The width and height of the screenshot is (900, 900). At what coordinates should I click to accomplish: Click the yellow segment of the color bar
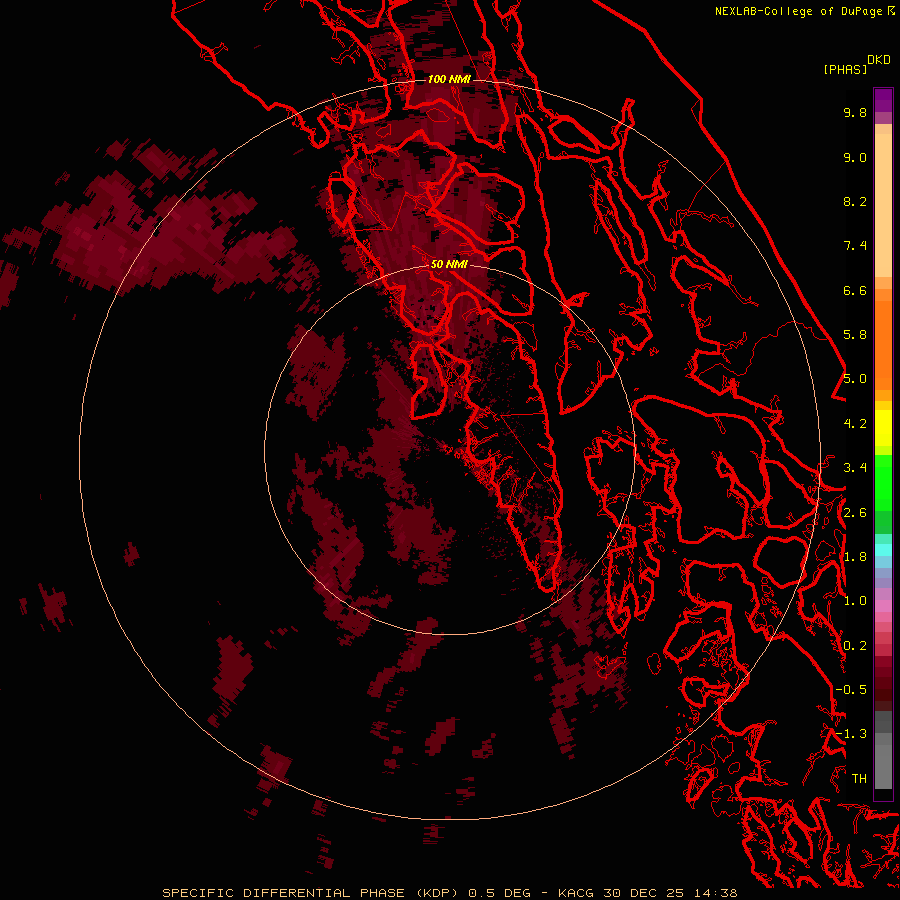(x=883, y=428)
